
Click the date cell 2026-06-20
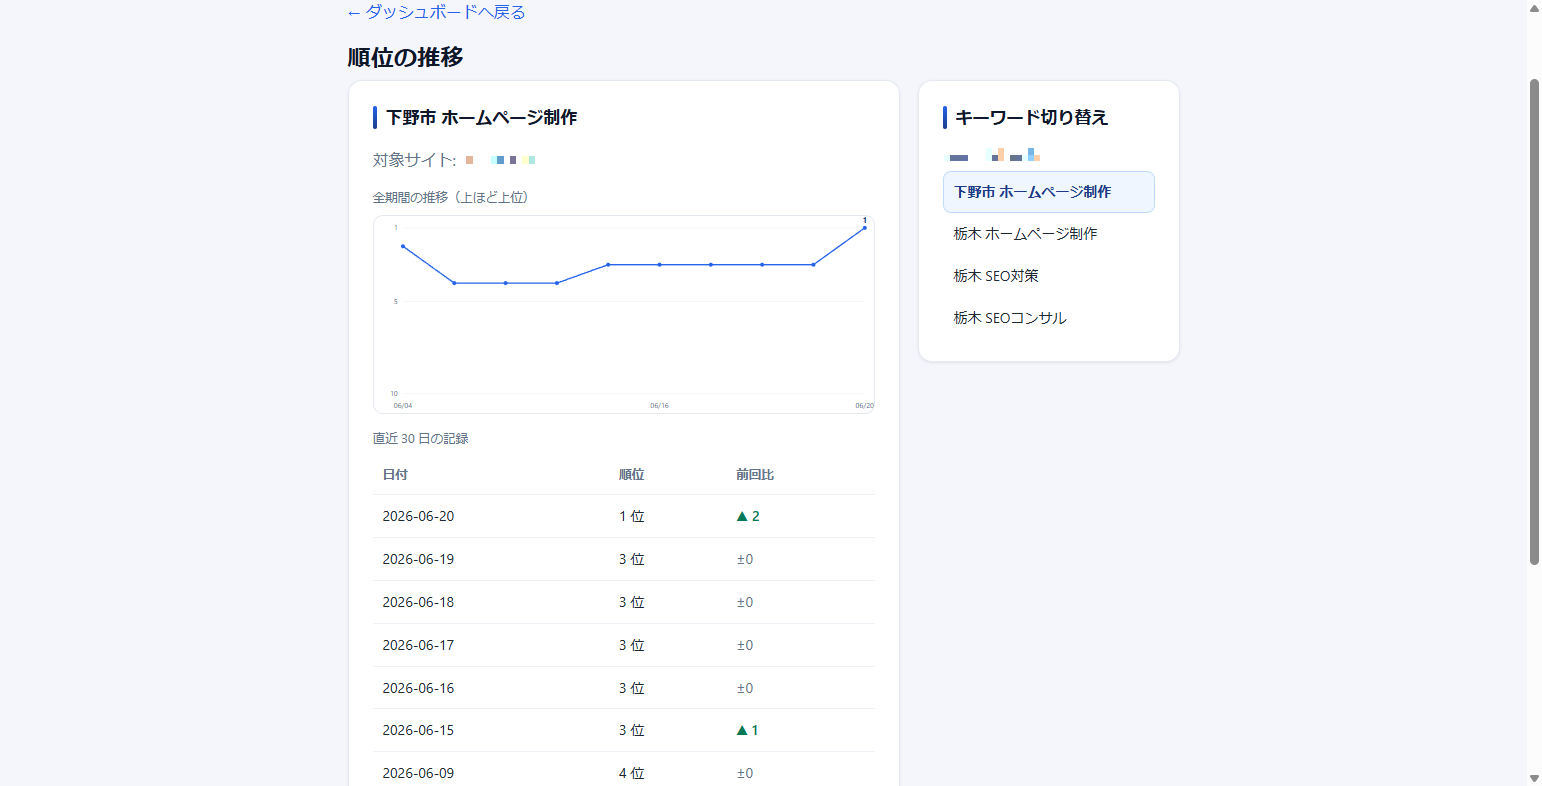pyautogui.click(x=418, y=517)
